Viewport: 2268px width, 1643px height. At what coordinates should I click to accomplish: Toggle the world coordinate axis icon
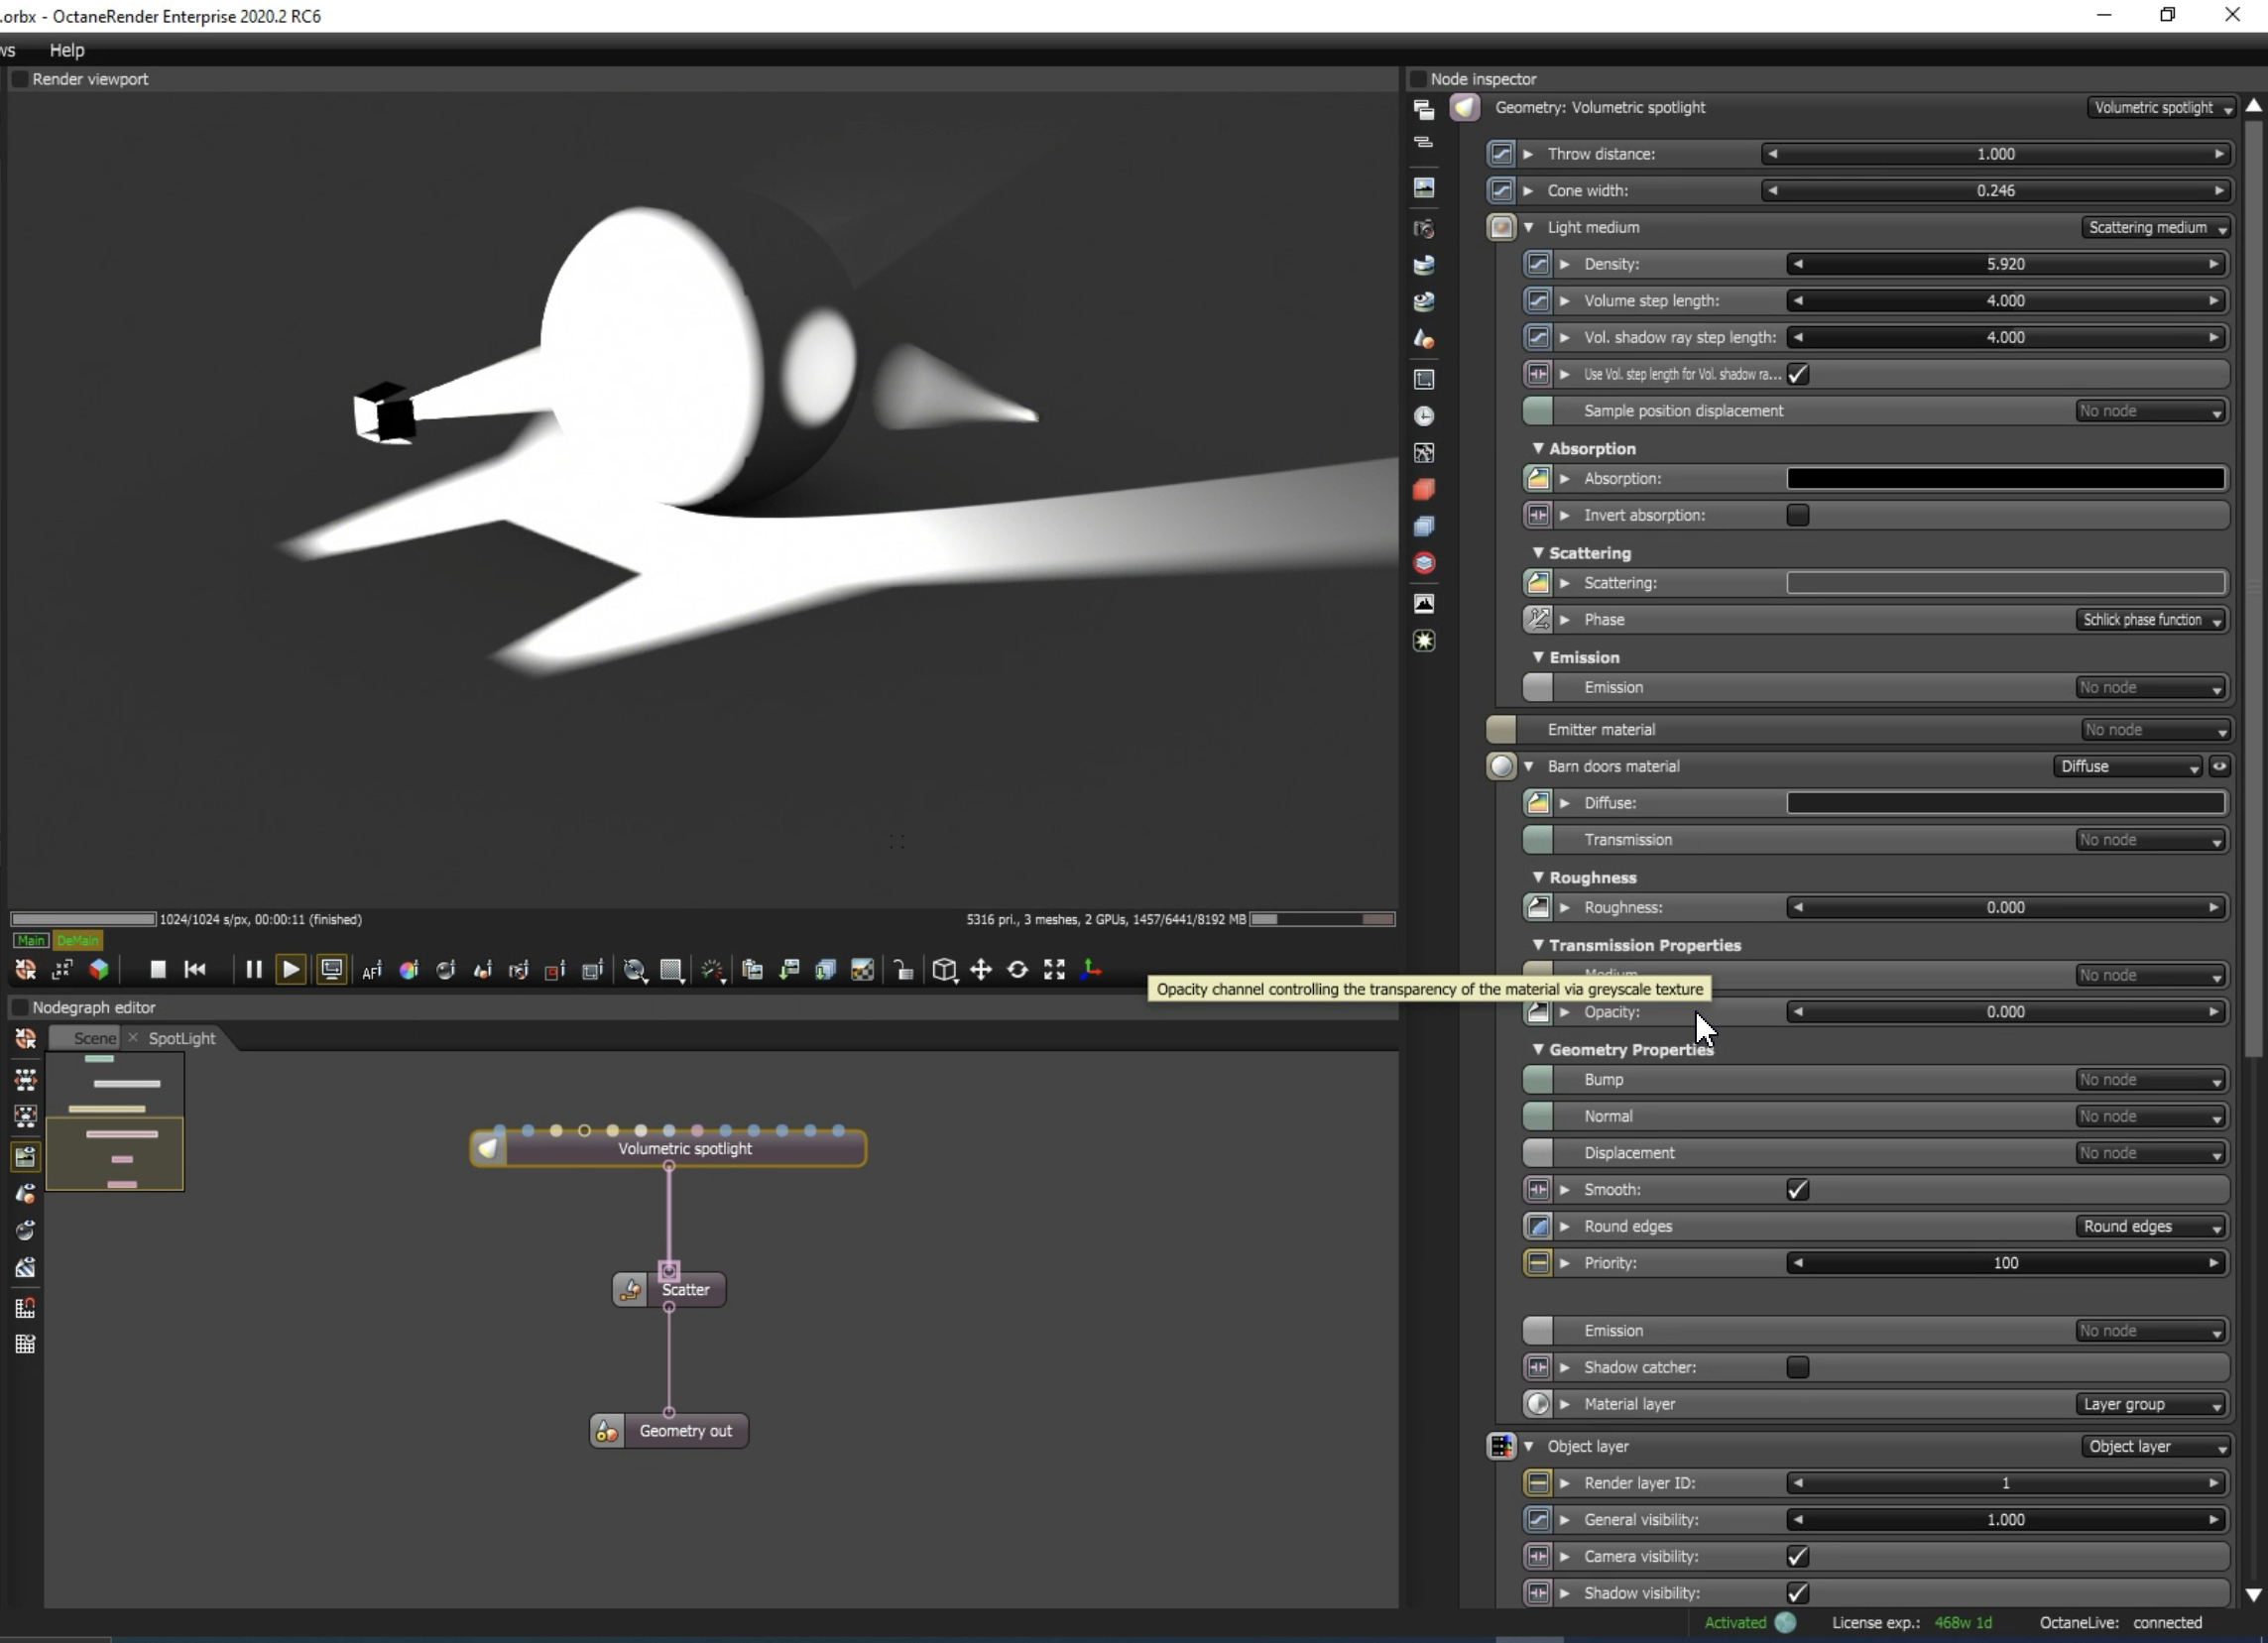[1091, 969]
